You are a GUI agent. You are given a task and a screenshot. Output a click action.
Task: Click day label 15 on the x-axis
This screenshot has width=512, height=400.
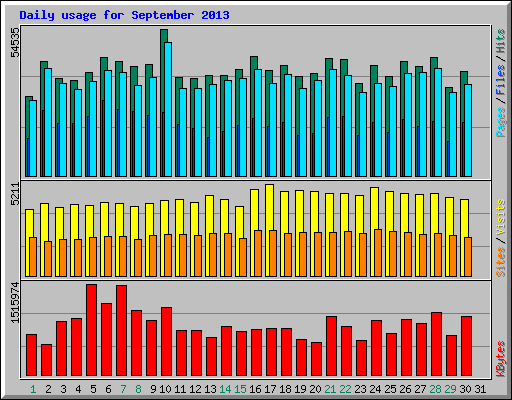[240, 389]
